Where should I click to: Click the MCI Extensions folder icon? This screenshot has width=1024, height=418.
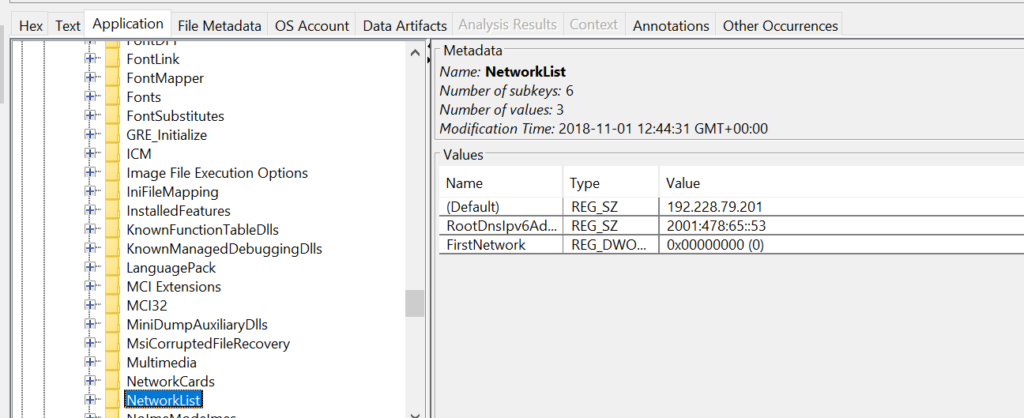112,287
